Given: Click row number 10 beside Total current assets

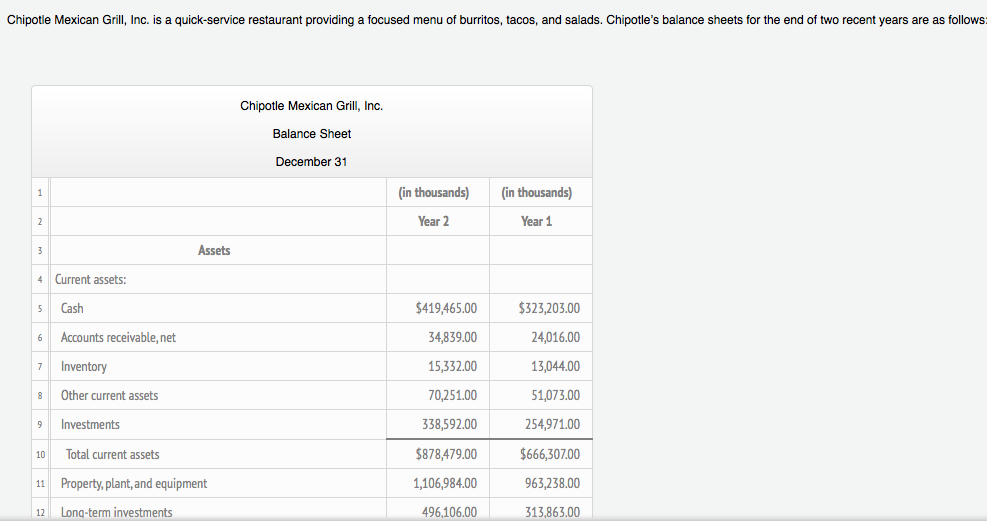Looking at the screenshot, I should tap(40, 454).
